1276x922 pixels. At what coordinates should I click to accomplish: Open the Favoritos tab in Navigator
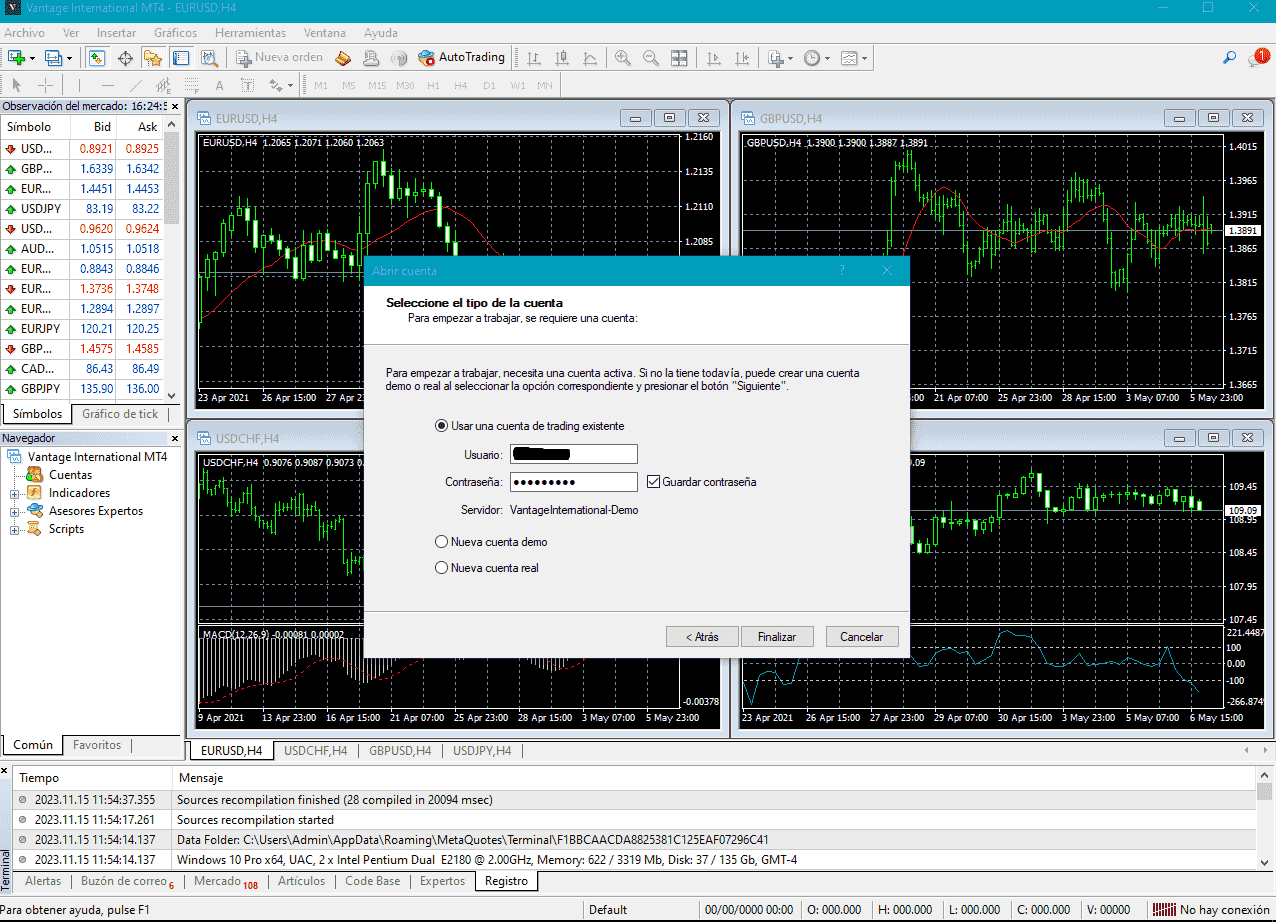pos(97,745)
